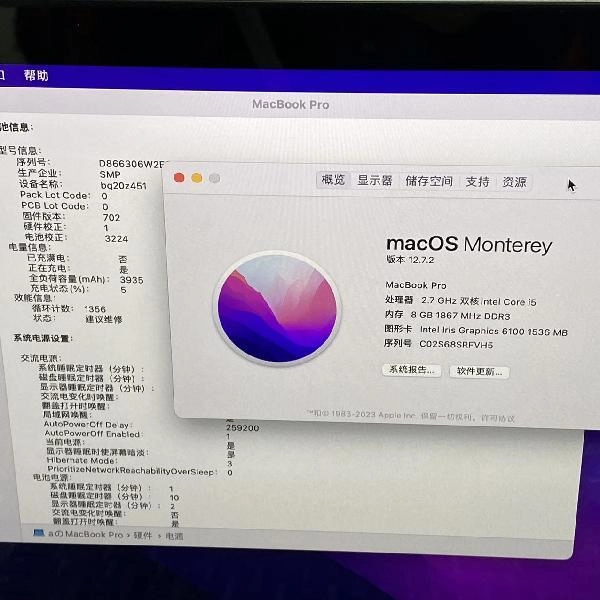The image size is (600, 600).
Task: Select 'aのMacBook Pro' in the path bar
Action: (85, 534)
